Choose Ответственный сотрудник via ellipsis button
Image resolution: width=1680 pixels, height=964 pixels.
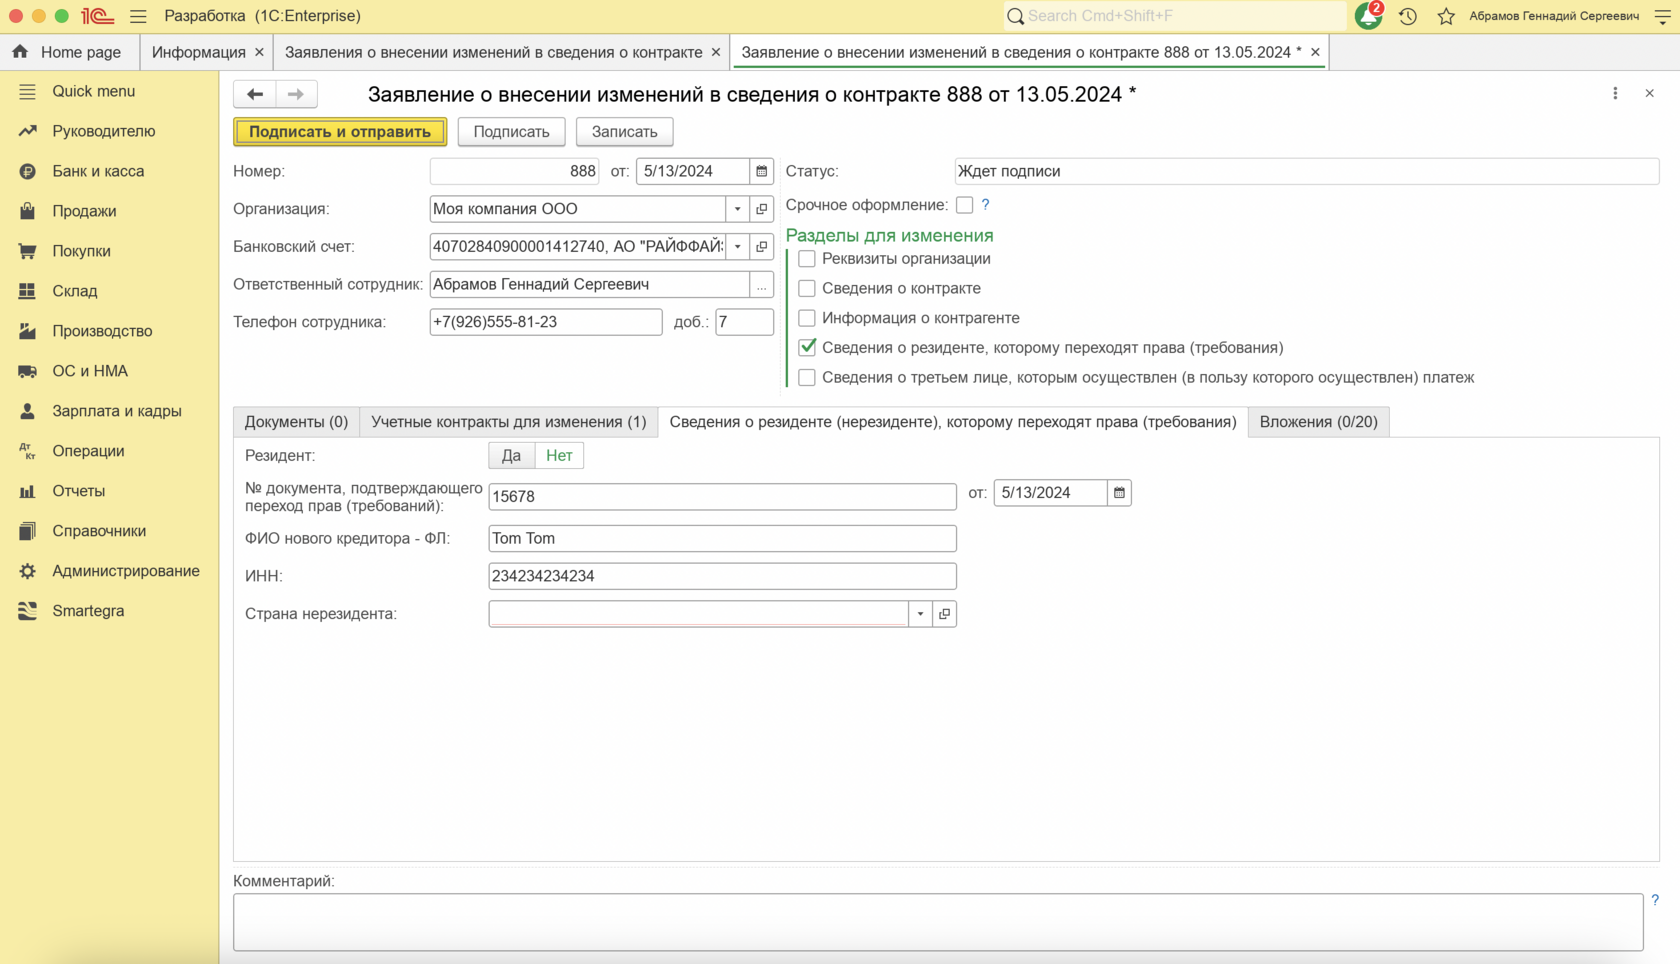click(762, 285)
